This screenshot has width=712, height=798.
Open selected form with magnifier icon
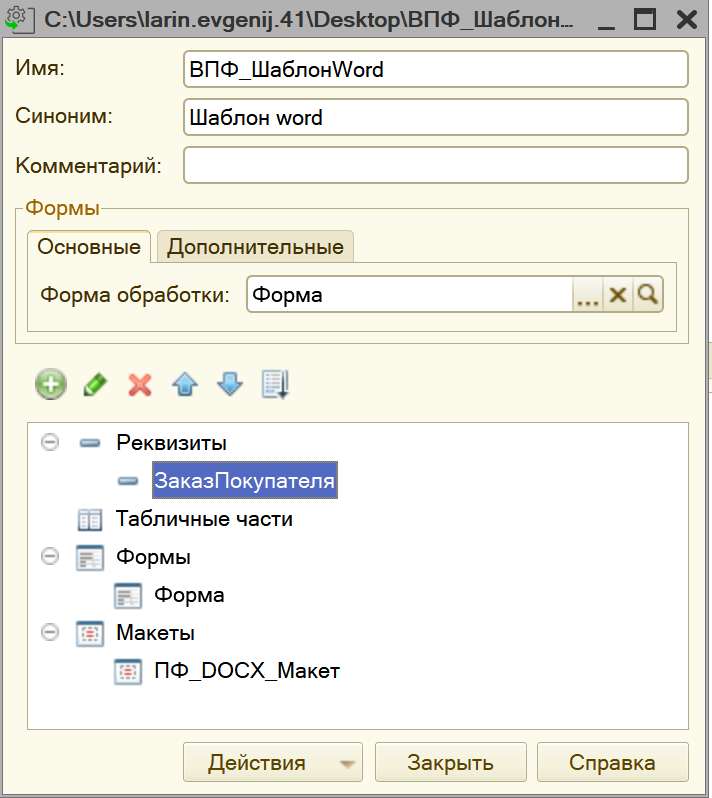click(x=647, y=294)
